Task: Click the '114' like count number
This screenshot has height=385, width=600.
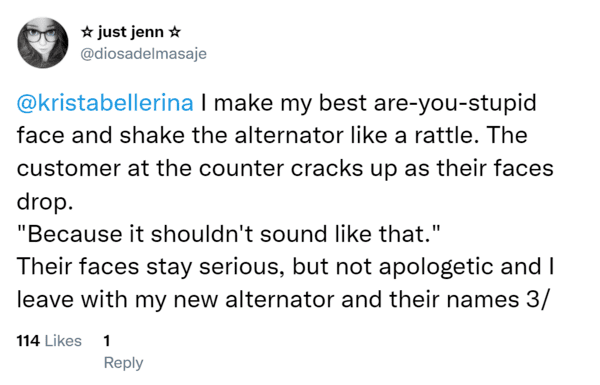Action: [x=28, y=341]
